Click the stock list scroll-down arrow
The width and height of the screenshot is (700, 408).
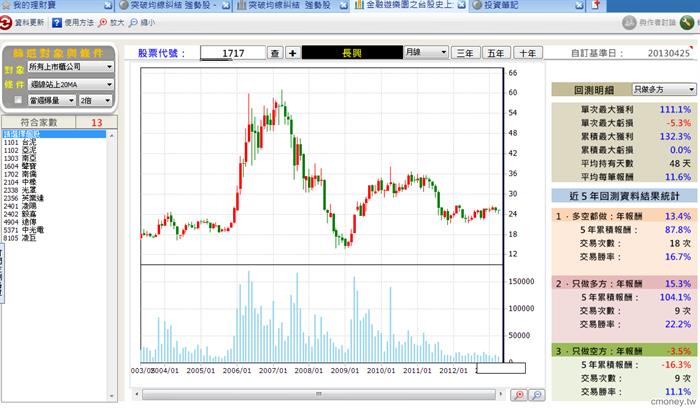click(112, 396)
